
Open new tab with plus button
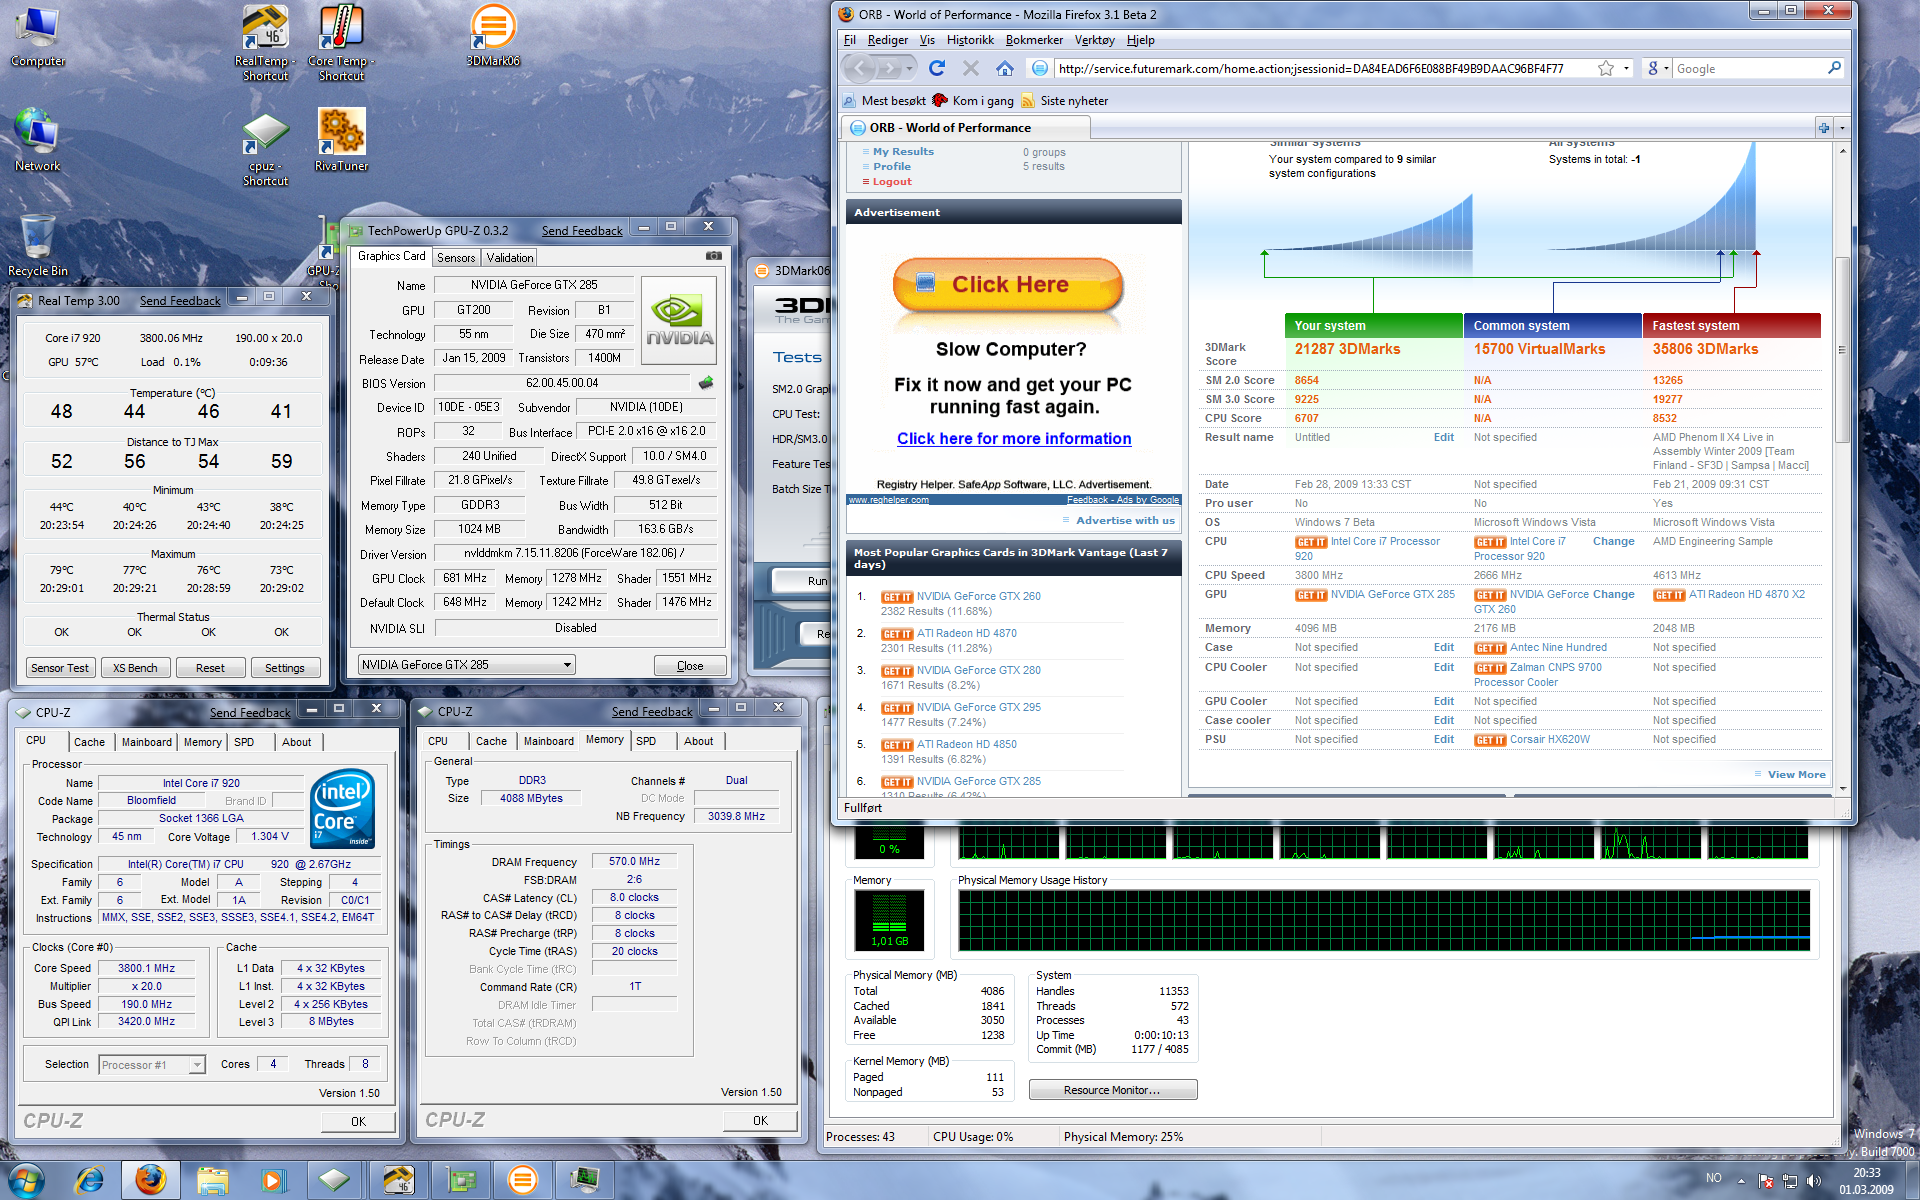1824,127
